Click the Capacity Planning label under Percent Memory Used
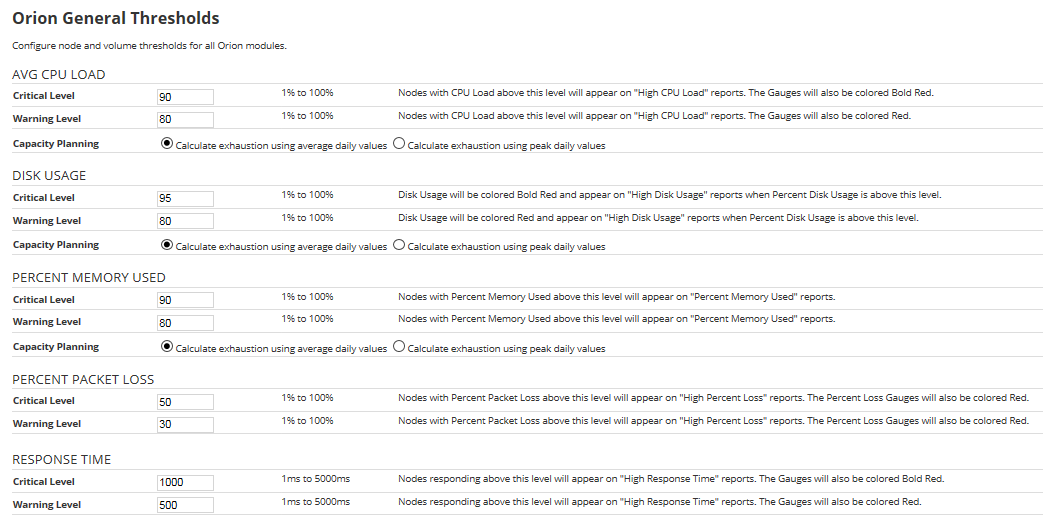The height and width of the screenshot is (520, 1043). tap(56, 346)
